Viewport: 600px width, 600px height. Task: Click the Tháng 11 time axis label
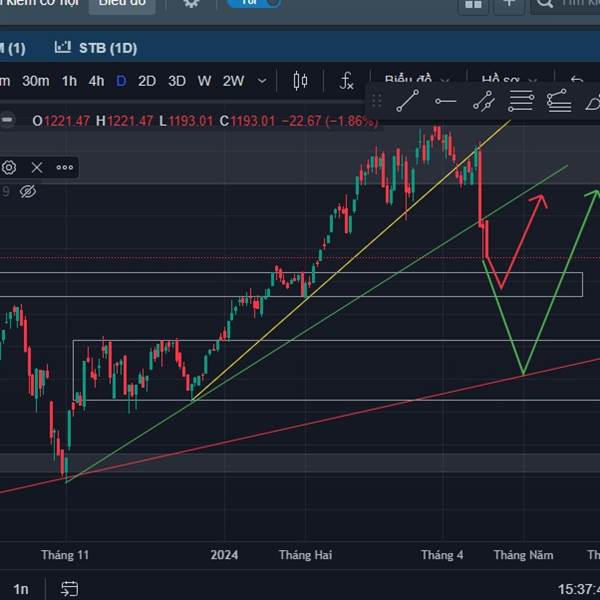point(65,555)
